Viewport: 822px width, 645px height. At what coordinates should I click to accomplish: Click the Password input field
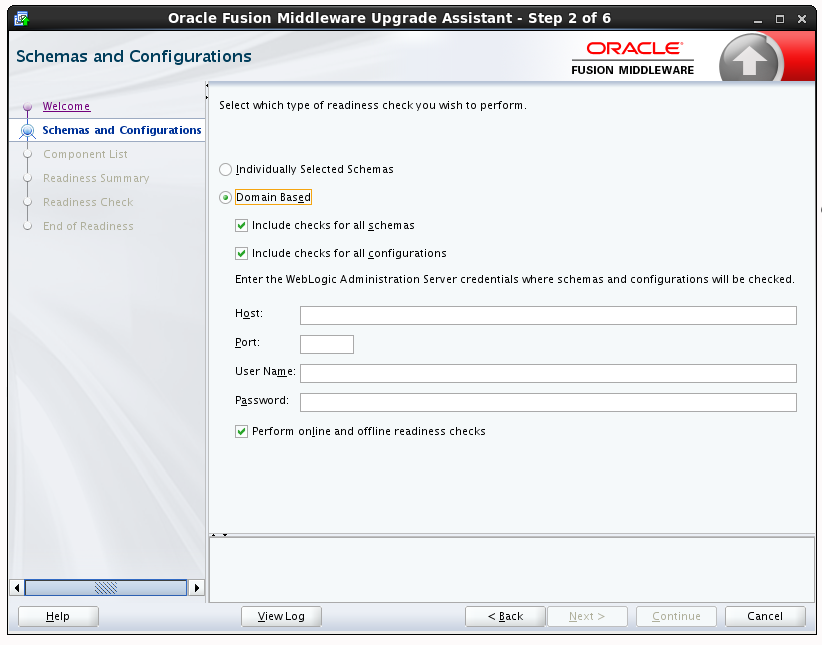(x=548, y=402)
